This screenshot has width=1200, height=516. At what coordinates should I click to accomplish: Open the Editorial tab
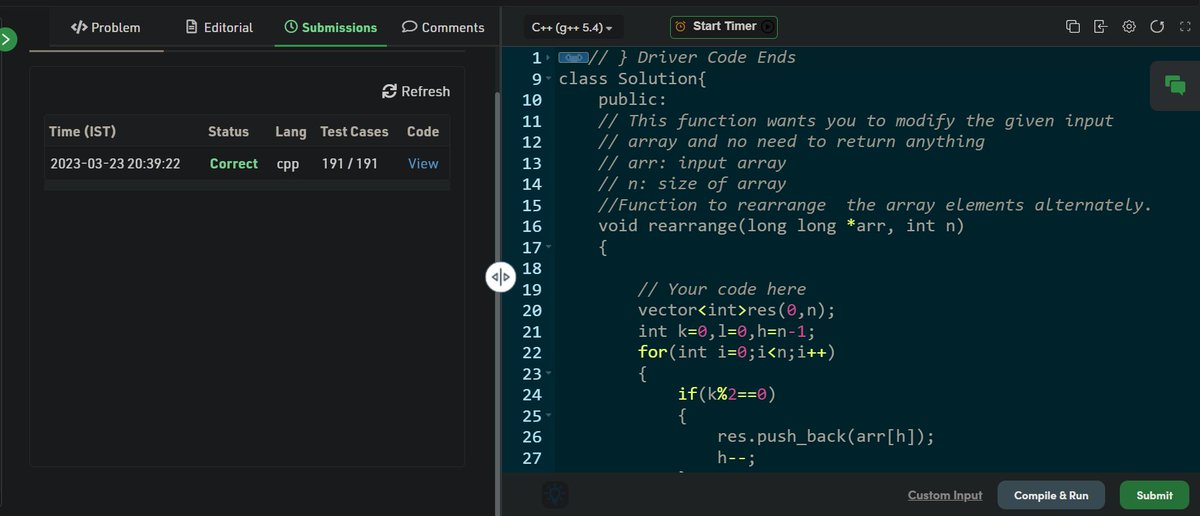coord(220,27)
